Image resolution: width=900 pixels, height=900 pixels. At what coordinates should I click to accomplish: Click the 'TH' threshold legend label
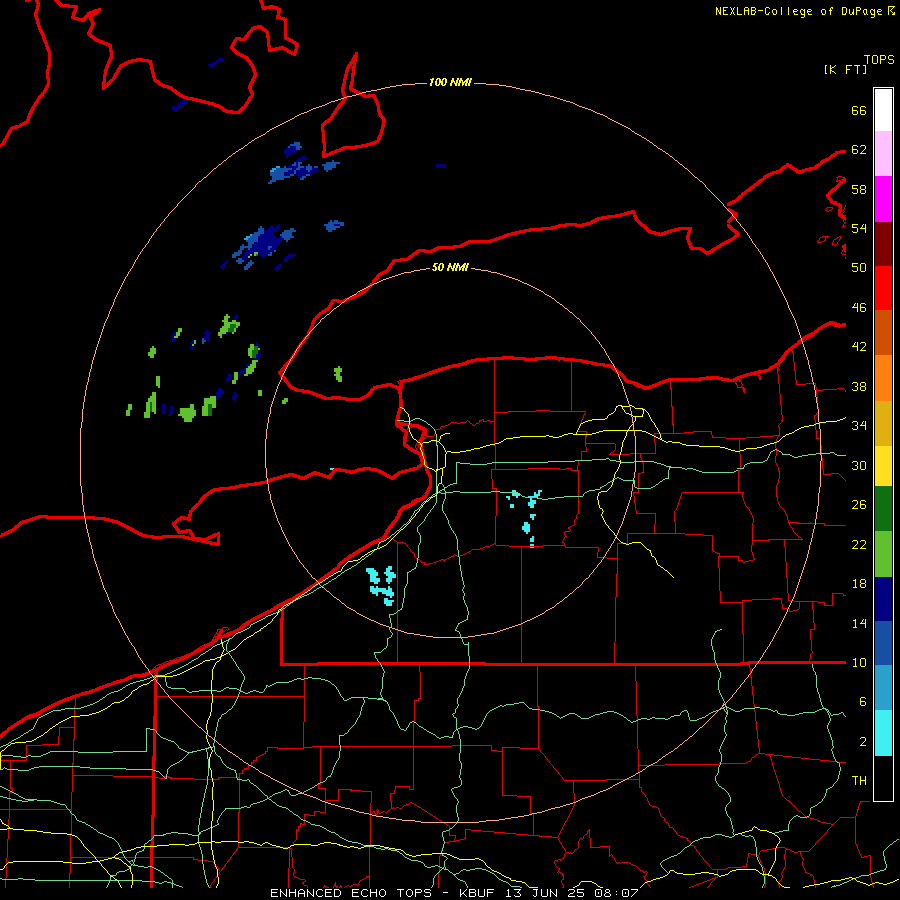(x=859, y=781)
